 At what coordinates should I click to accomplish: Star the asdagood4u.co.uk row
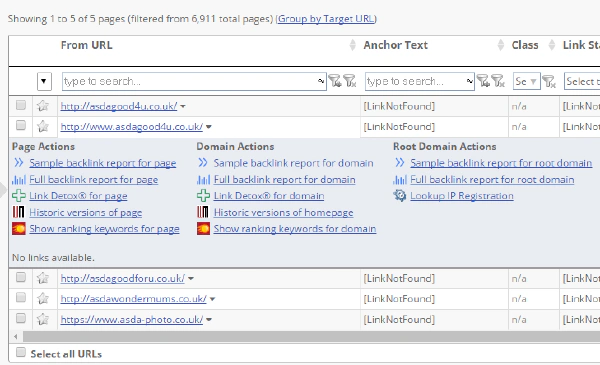[x=43, y=106]
